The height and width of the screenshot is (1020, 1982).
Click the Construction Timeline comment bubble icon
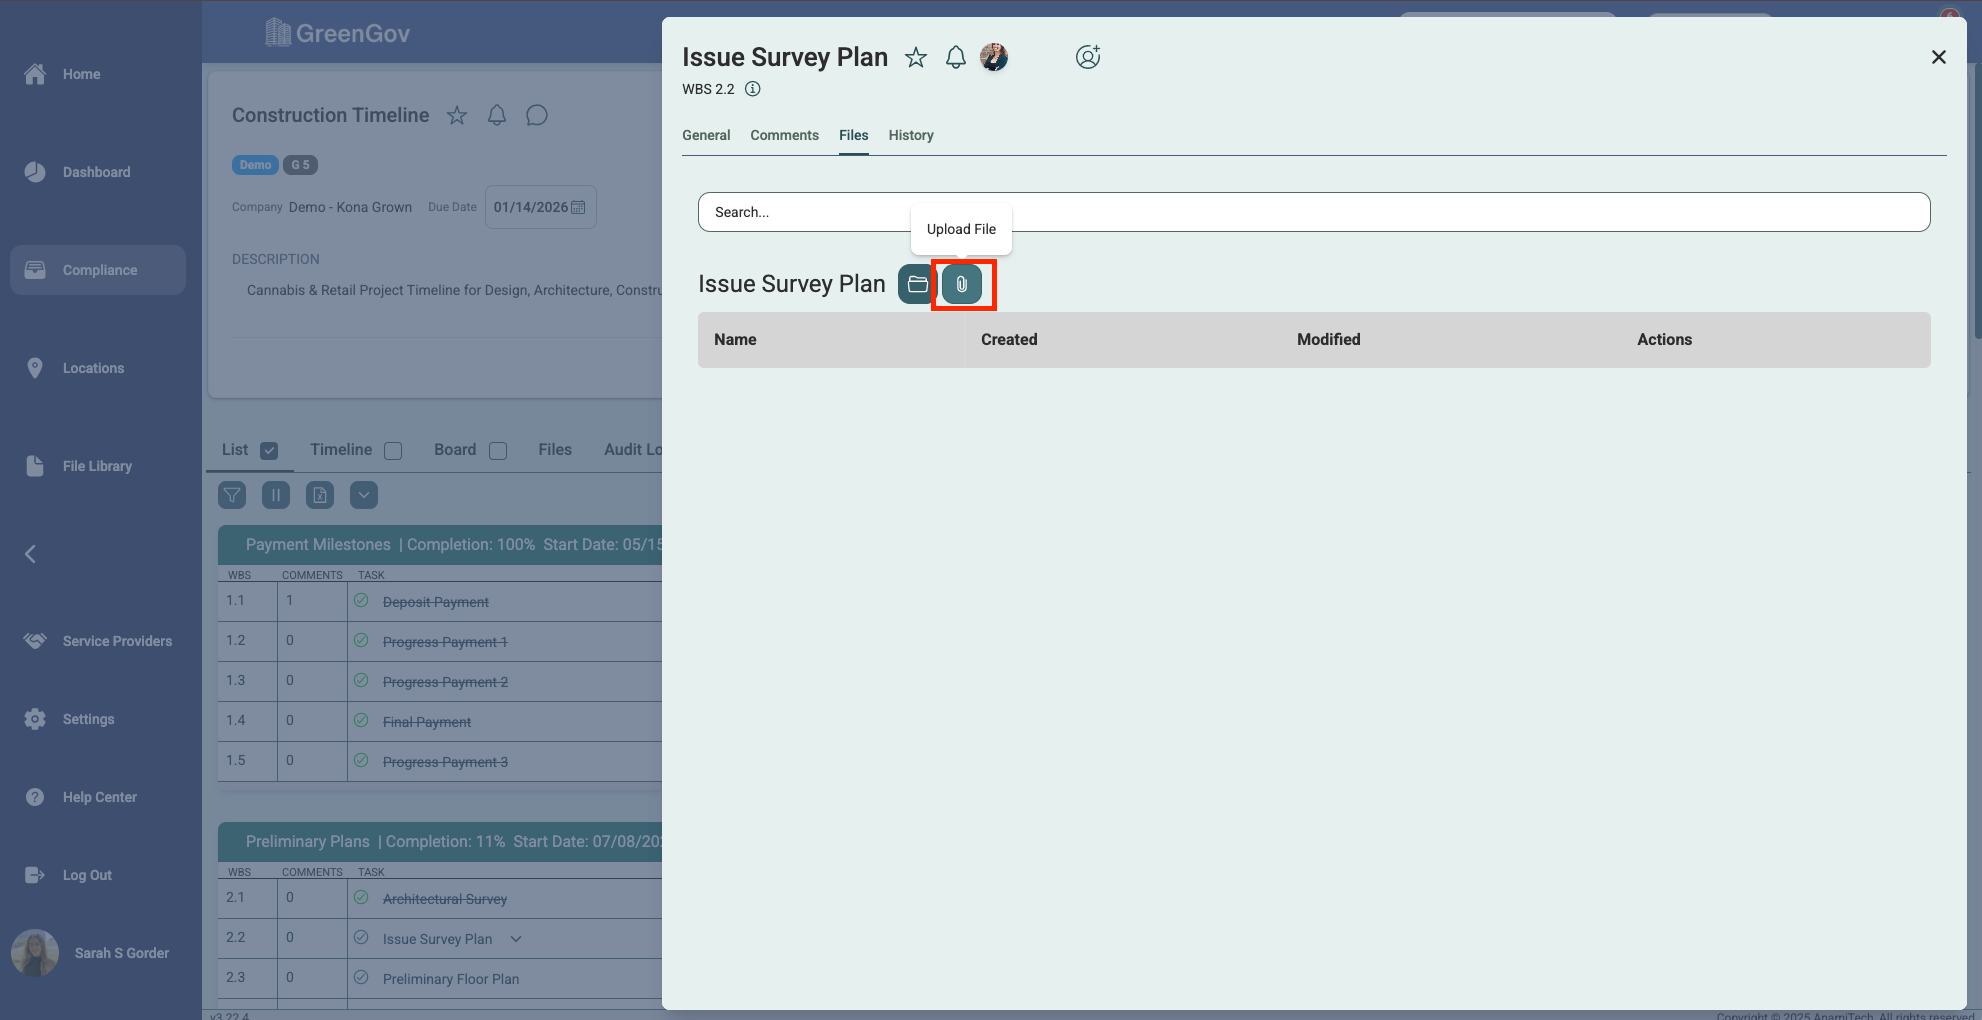537,115
